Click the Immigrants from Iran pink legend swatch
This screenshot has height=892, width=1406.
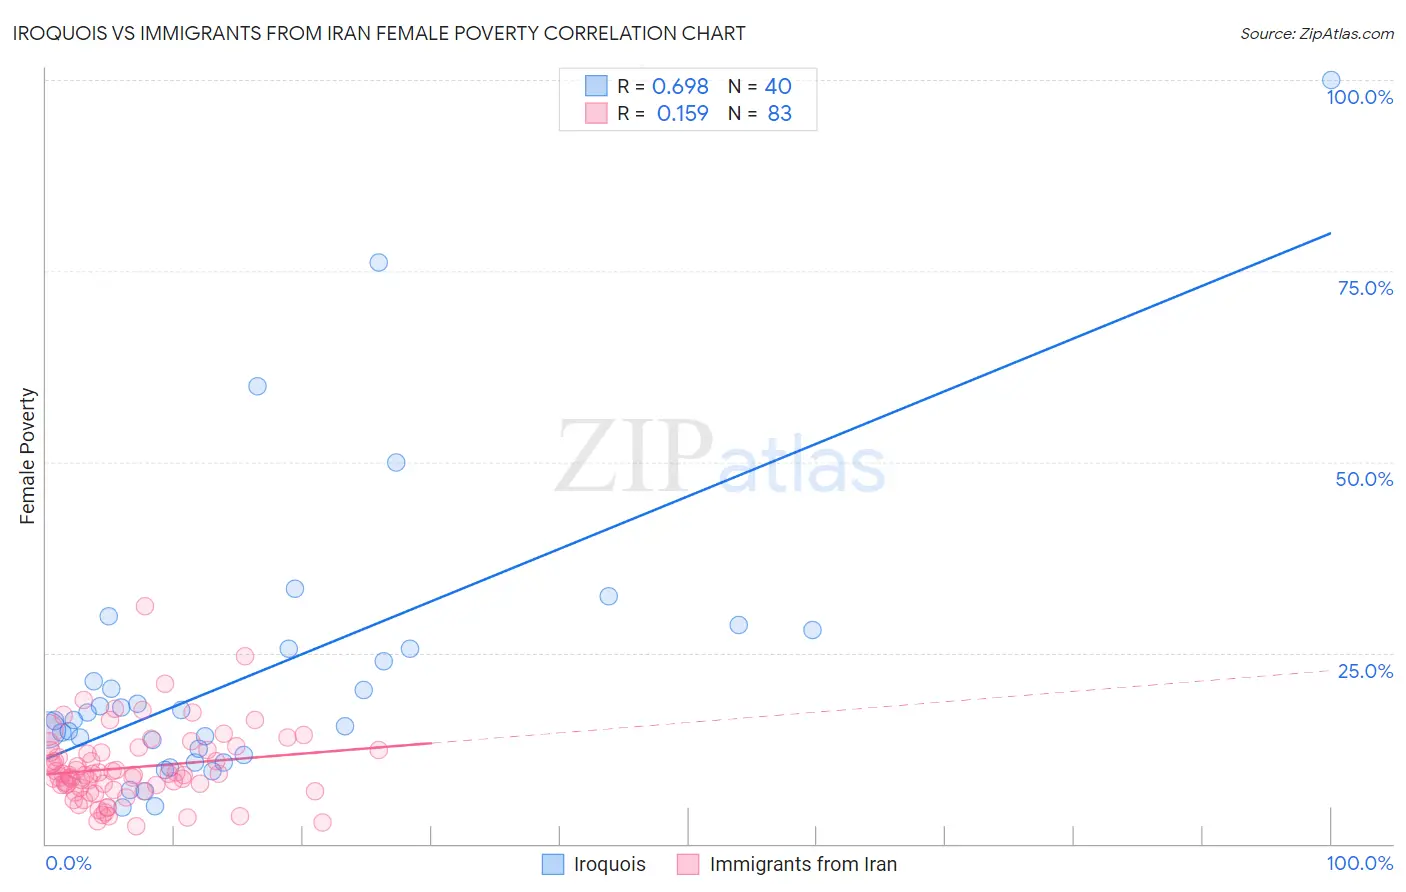click(688, 864)
